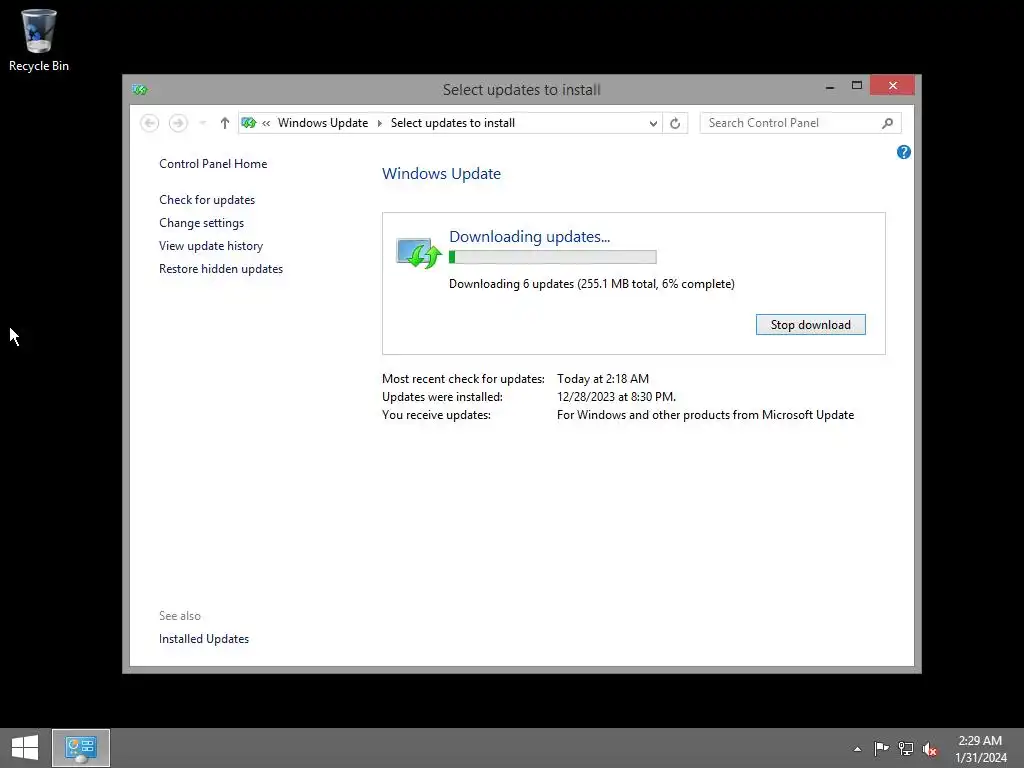This screenshot has width=1024, height=768.
Task: Open Help with the question mark icon
Action: (904, 152)
